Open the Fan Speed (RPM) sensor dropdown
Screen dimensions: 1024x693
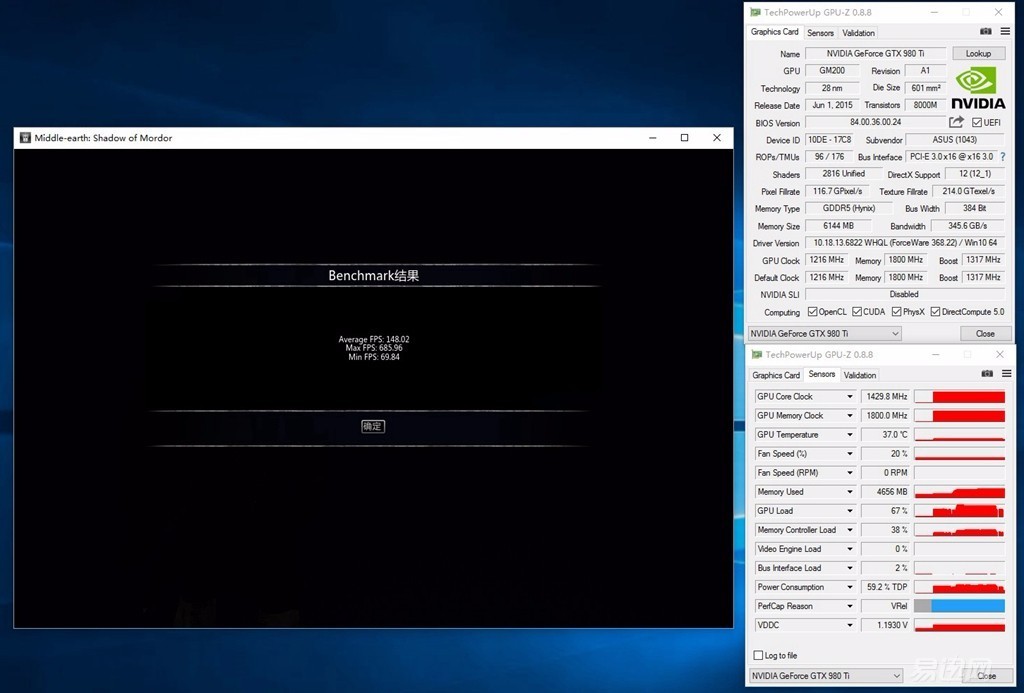coord(850,472)
